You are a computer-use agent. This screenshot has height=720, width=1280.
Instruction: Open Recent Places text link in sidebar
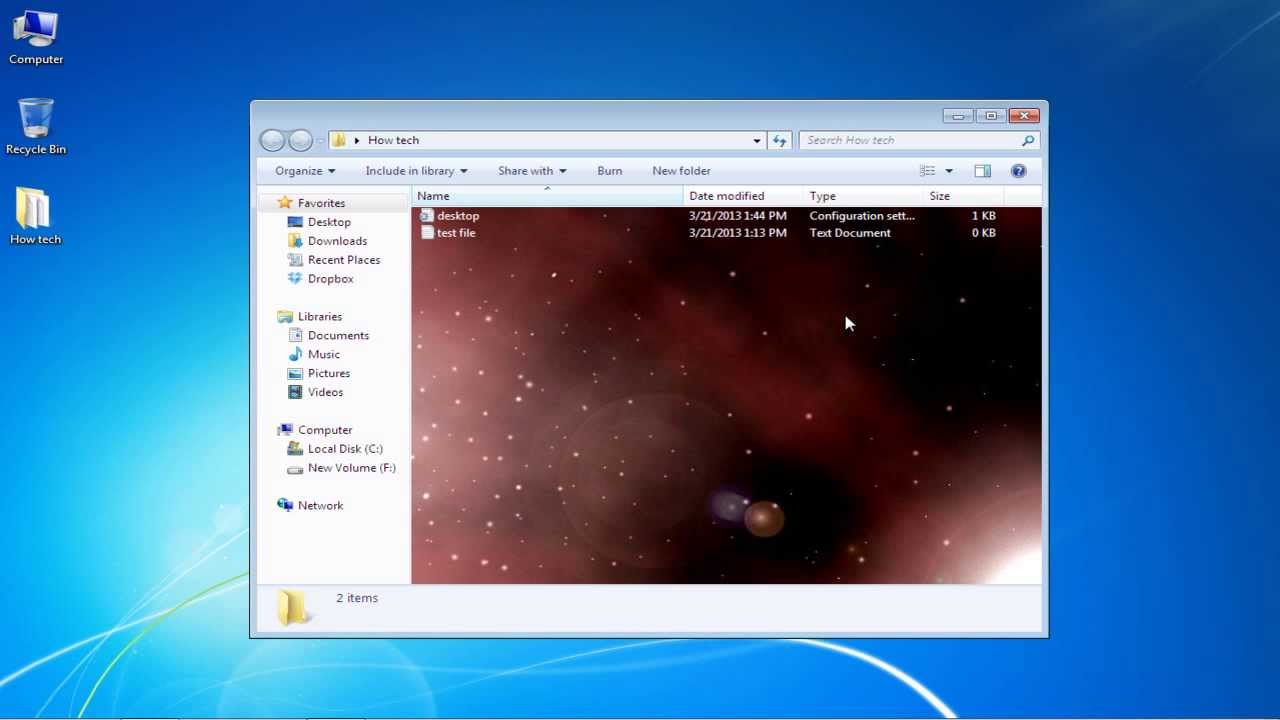(x=344, y=260)
